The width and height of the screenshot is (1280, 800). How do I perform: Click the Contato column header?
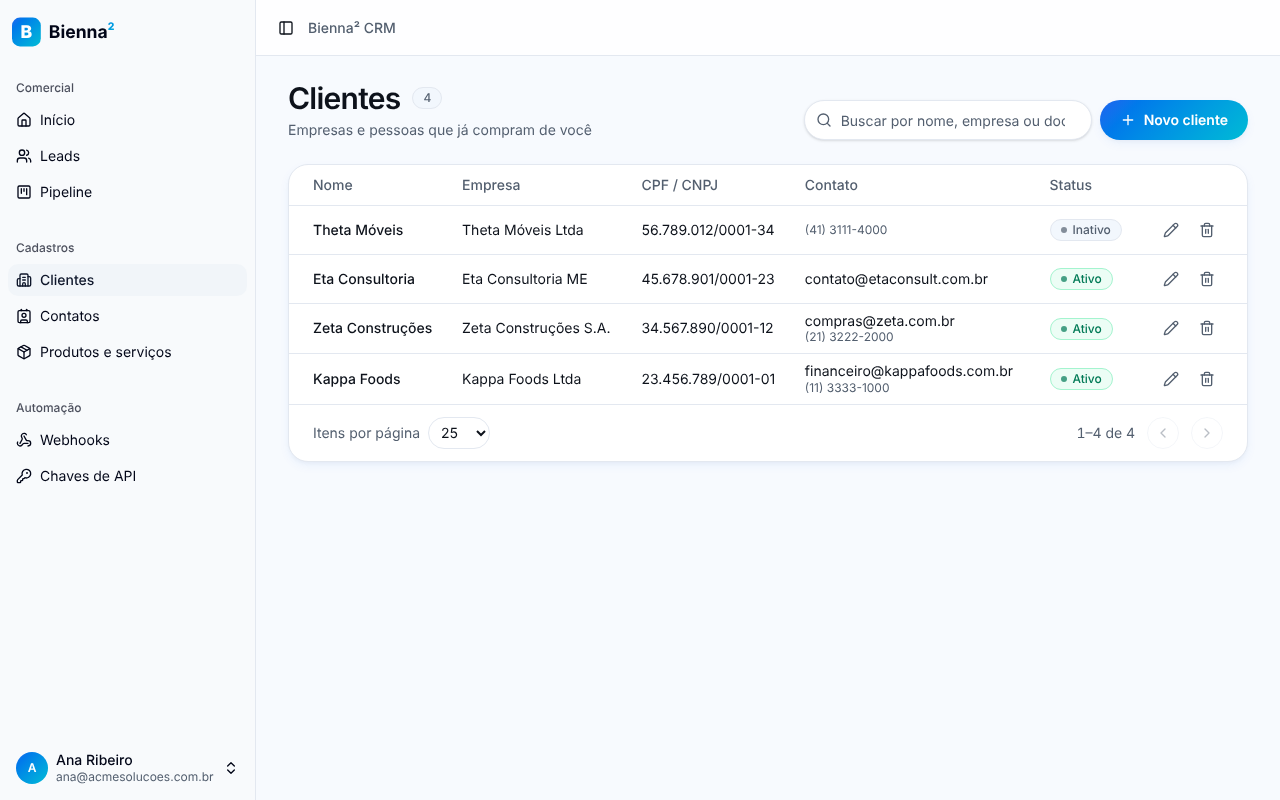click(831, 185)
